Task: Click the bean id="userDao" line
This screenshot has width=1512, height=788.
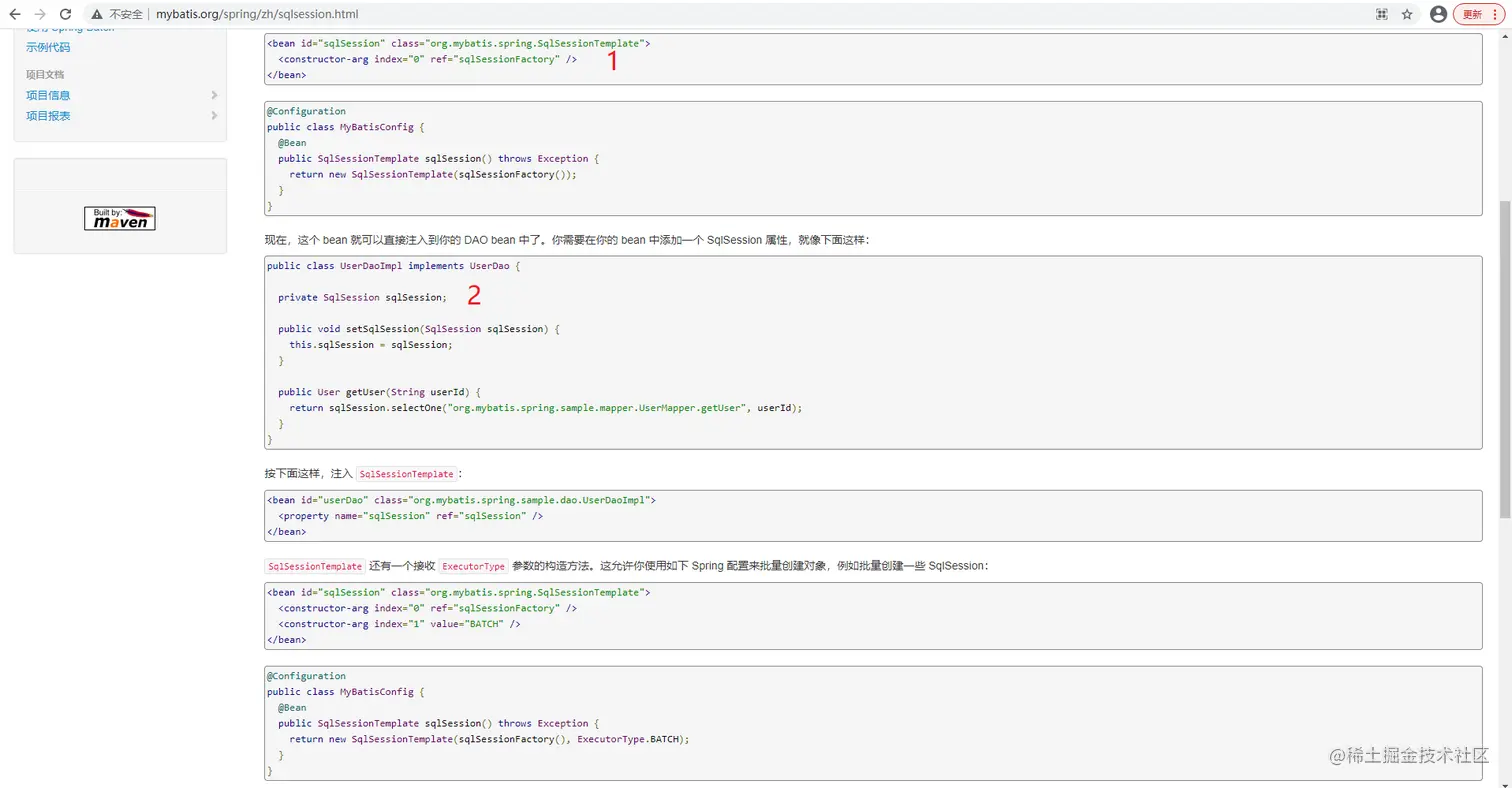Action: pyautogui.click(x=461, y=500)
